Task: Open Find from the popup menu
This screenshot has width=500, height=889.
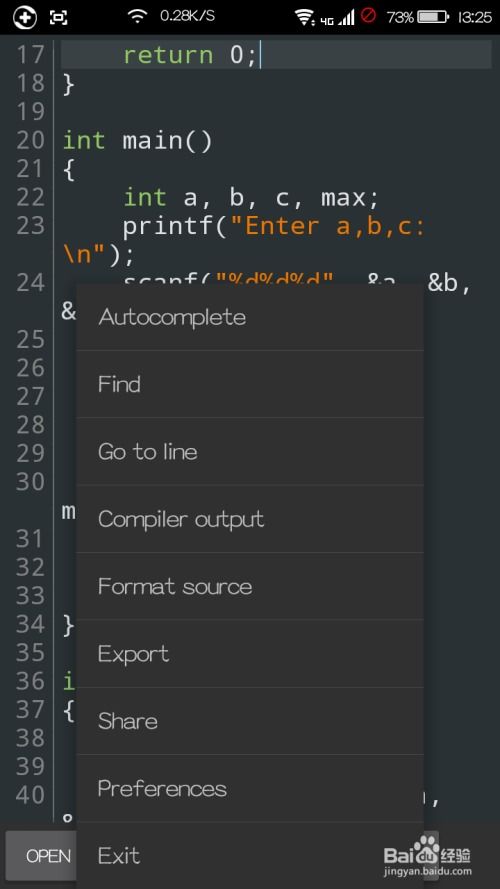Action: click(x=250, y=384)
